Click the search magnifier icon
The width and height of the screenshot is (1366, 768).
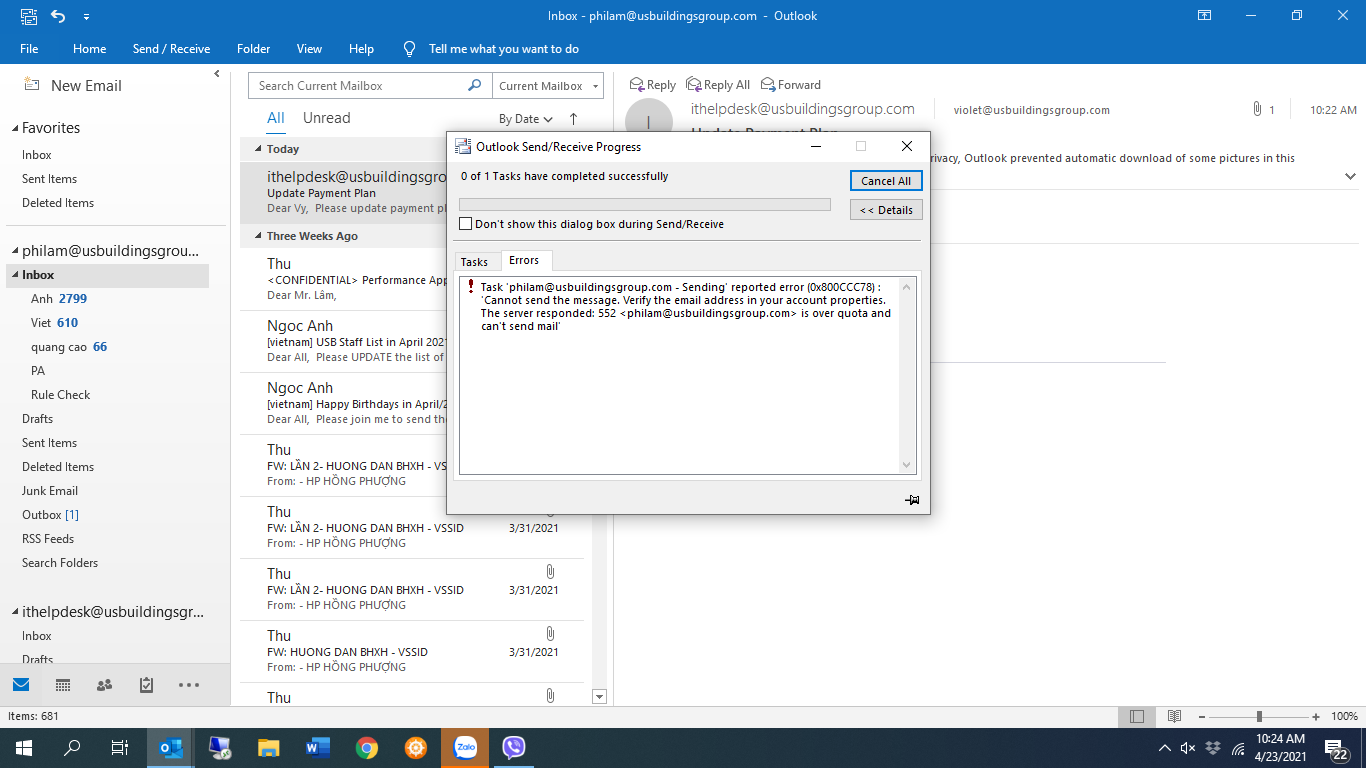pyautogui.click(x=475, y=85)
